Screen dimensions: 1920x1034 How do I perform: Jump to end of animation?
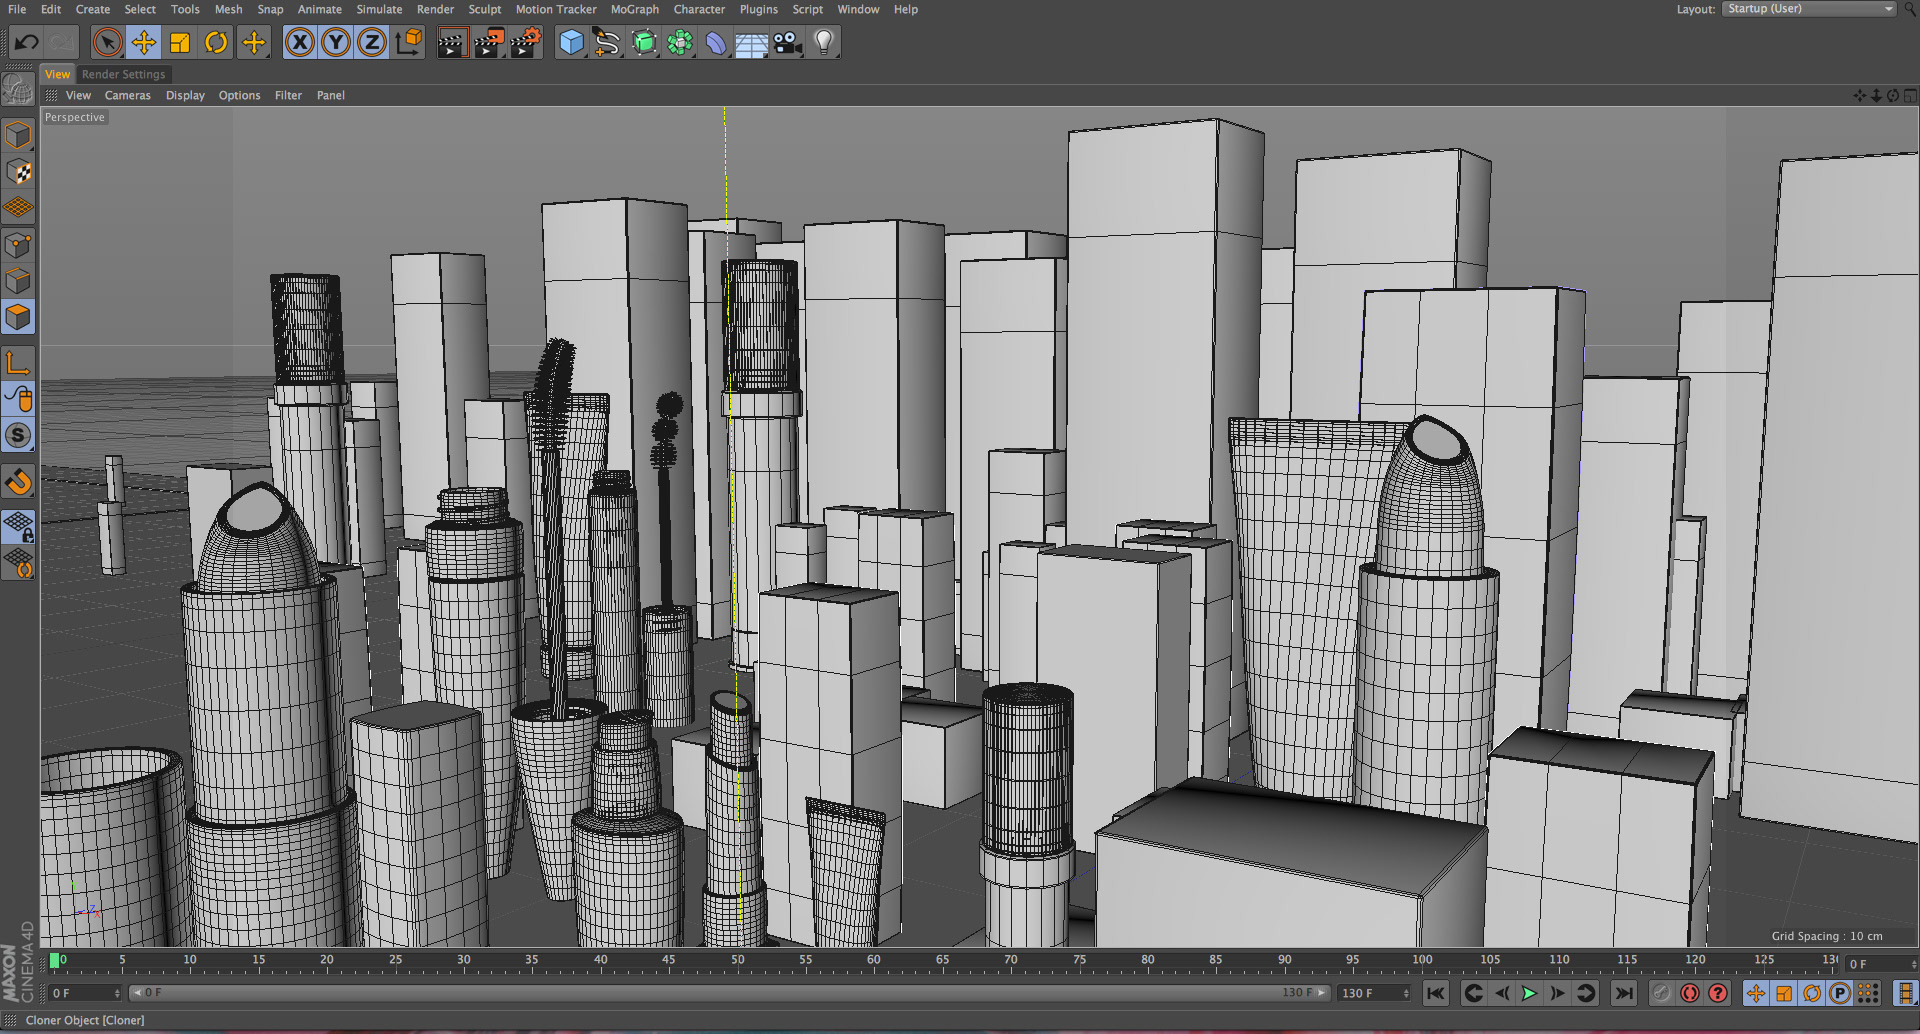click(1624, 993)
